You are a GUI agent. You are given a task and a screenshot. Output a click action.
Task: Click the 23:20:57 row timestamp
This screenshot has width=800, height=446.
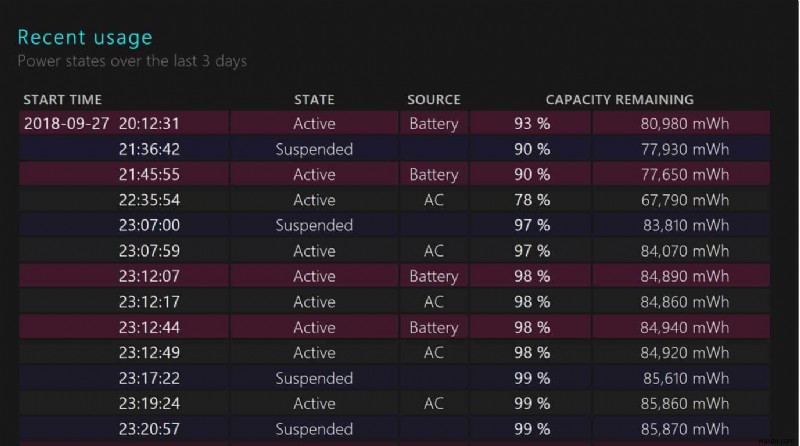pyautogui.click(x=149, y=429)
